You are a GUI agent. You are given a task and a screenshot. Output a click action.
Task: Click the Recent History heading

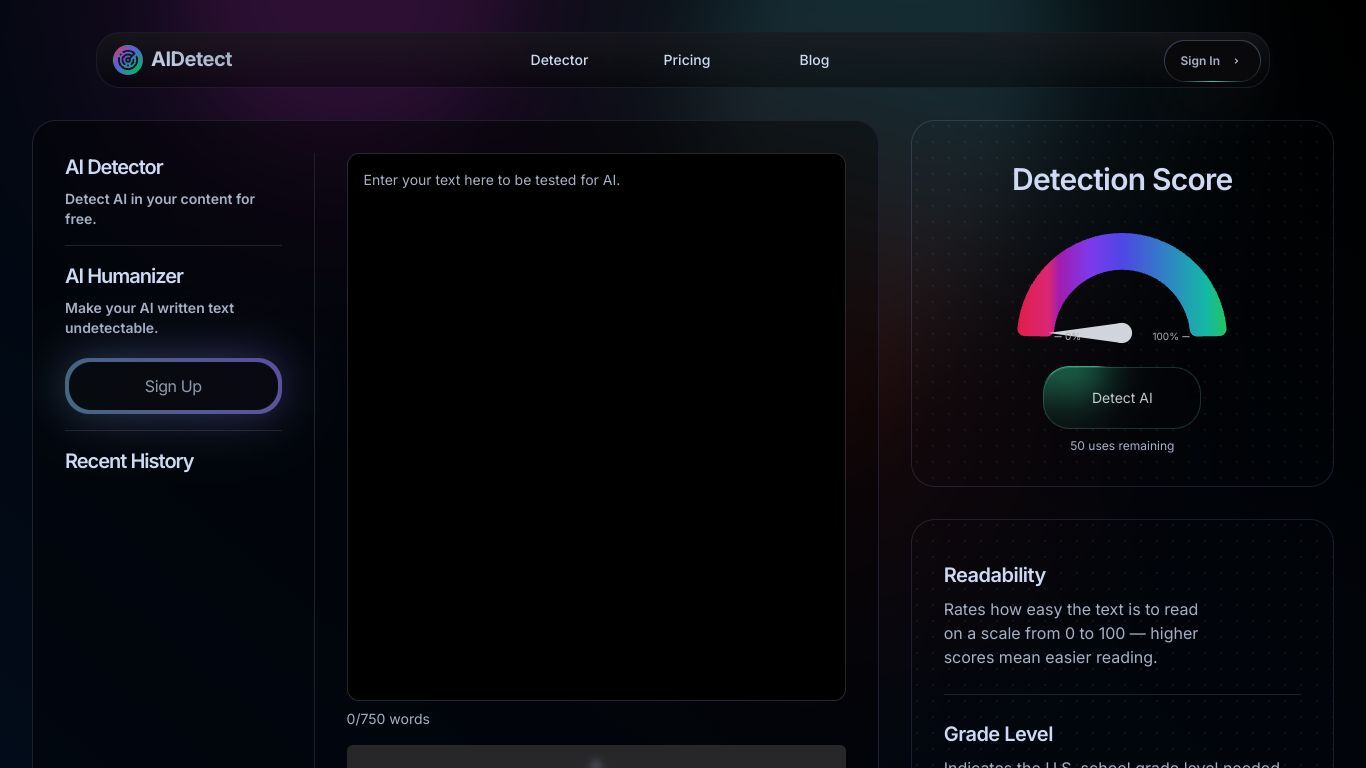coord(129,461)
